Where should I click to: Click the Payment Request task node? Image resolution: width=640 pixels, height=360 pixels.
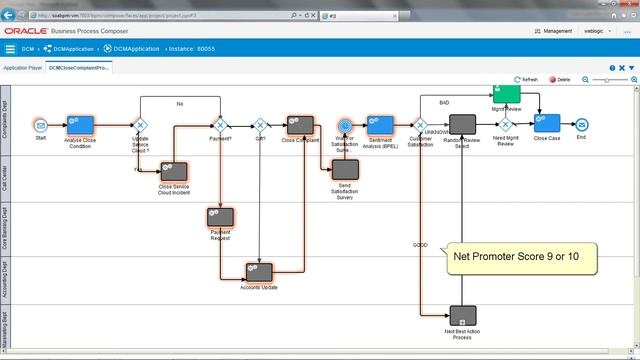220,218
